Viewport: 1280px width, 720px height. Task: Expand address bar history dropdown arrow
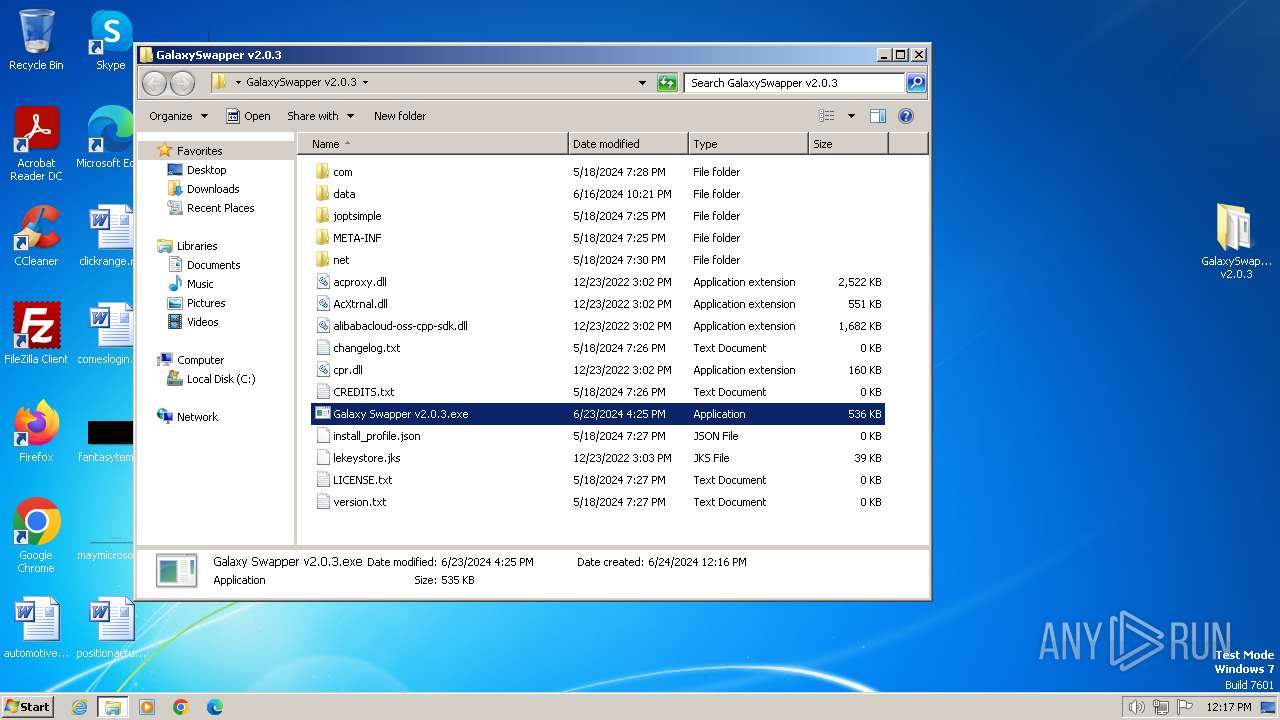[642, 83]
